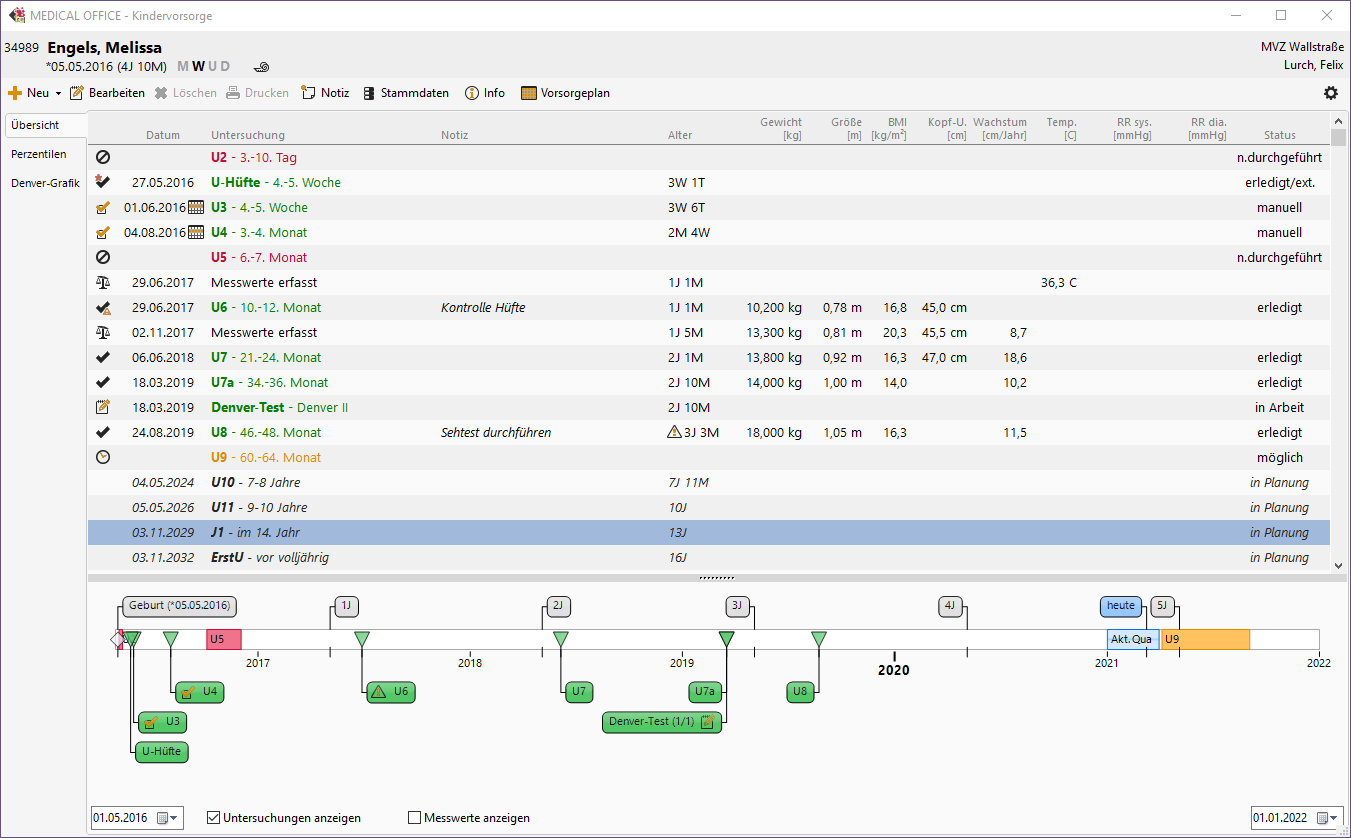
Task: Click the calendar icon next to 04.08.2016
Action: pyautogui.click(x=196, y=232)
